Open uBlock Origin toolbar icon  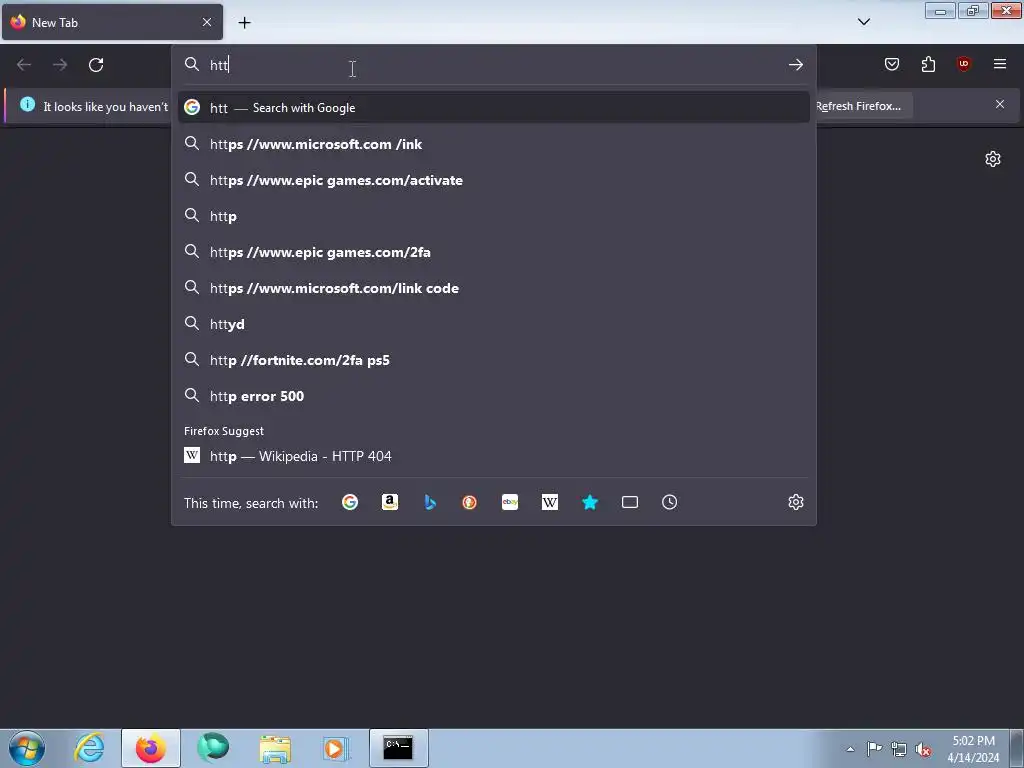tap(963, 64)
